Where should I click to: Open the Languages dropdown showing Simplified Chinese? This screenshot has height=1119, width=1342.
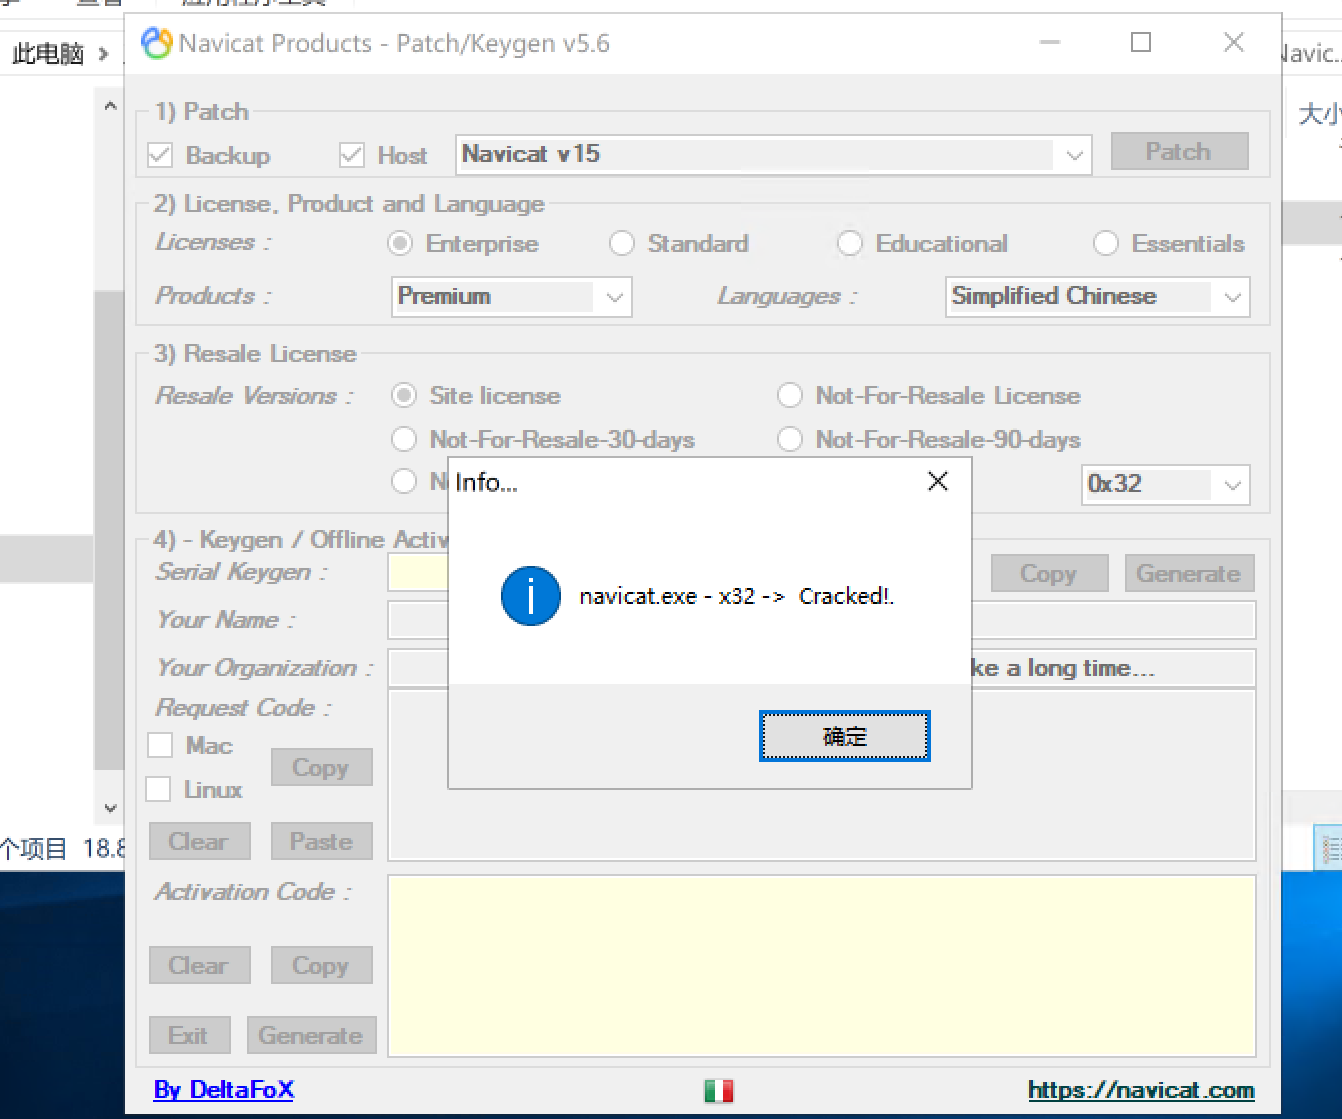point(1097,297)
